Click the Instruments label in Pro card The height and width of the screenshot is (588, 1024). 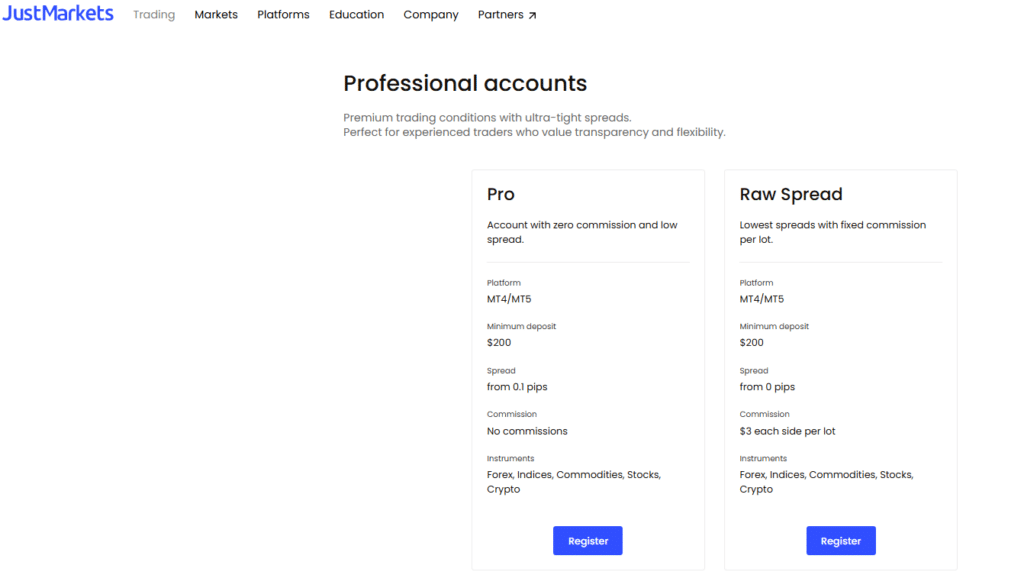511,459
